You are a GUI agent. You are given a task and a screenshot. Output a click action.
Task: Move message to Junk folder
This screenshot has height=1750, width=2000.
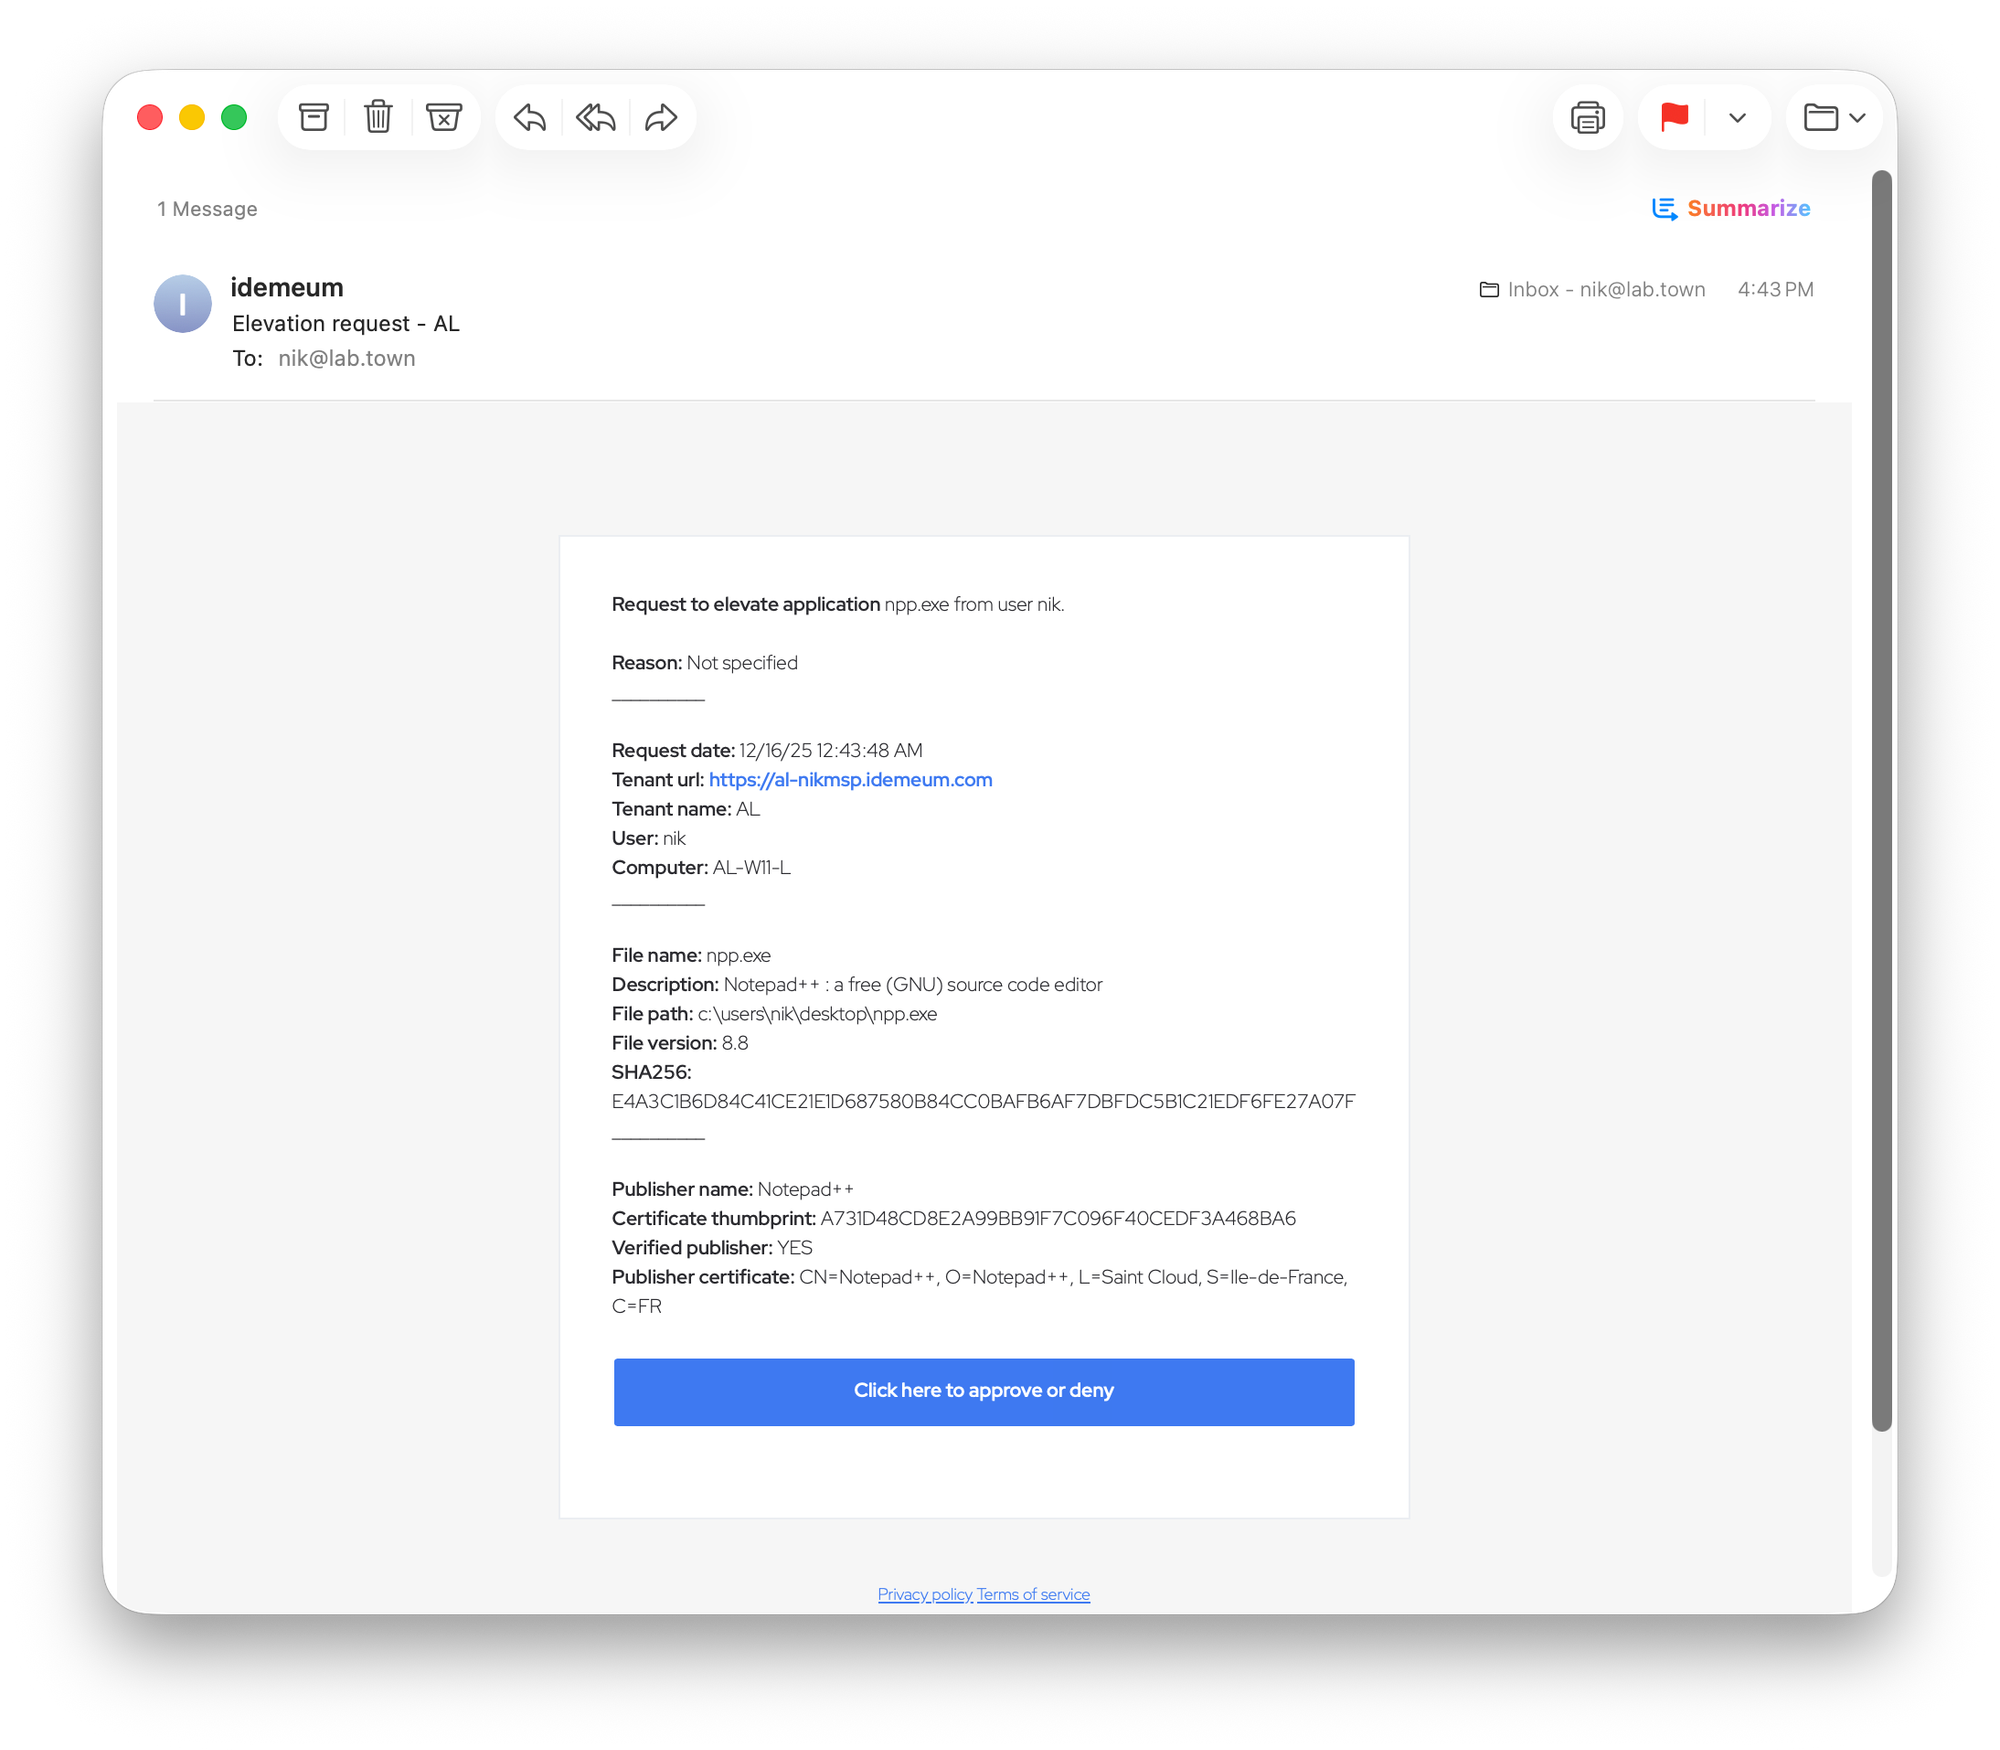(x=443, y=117)
